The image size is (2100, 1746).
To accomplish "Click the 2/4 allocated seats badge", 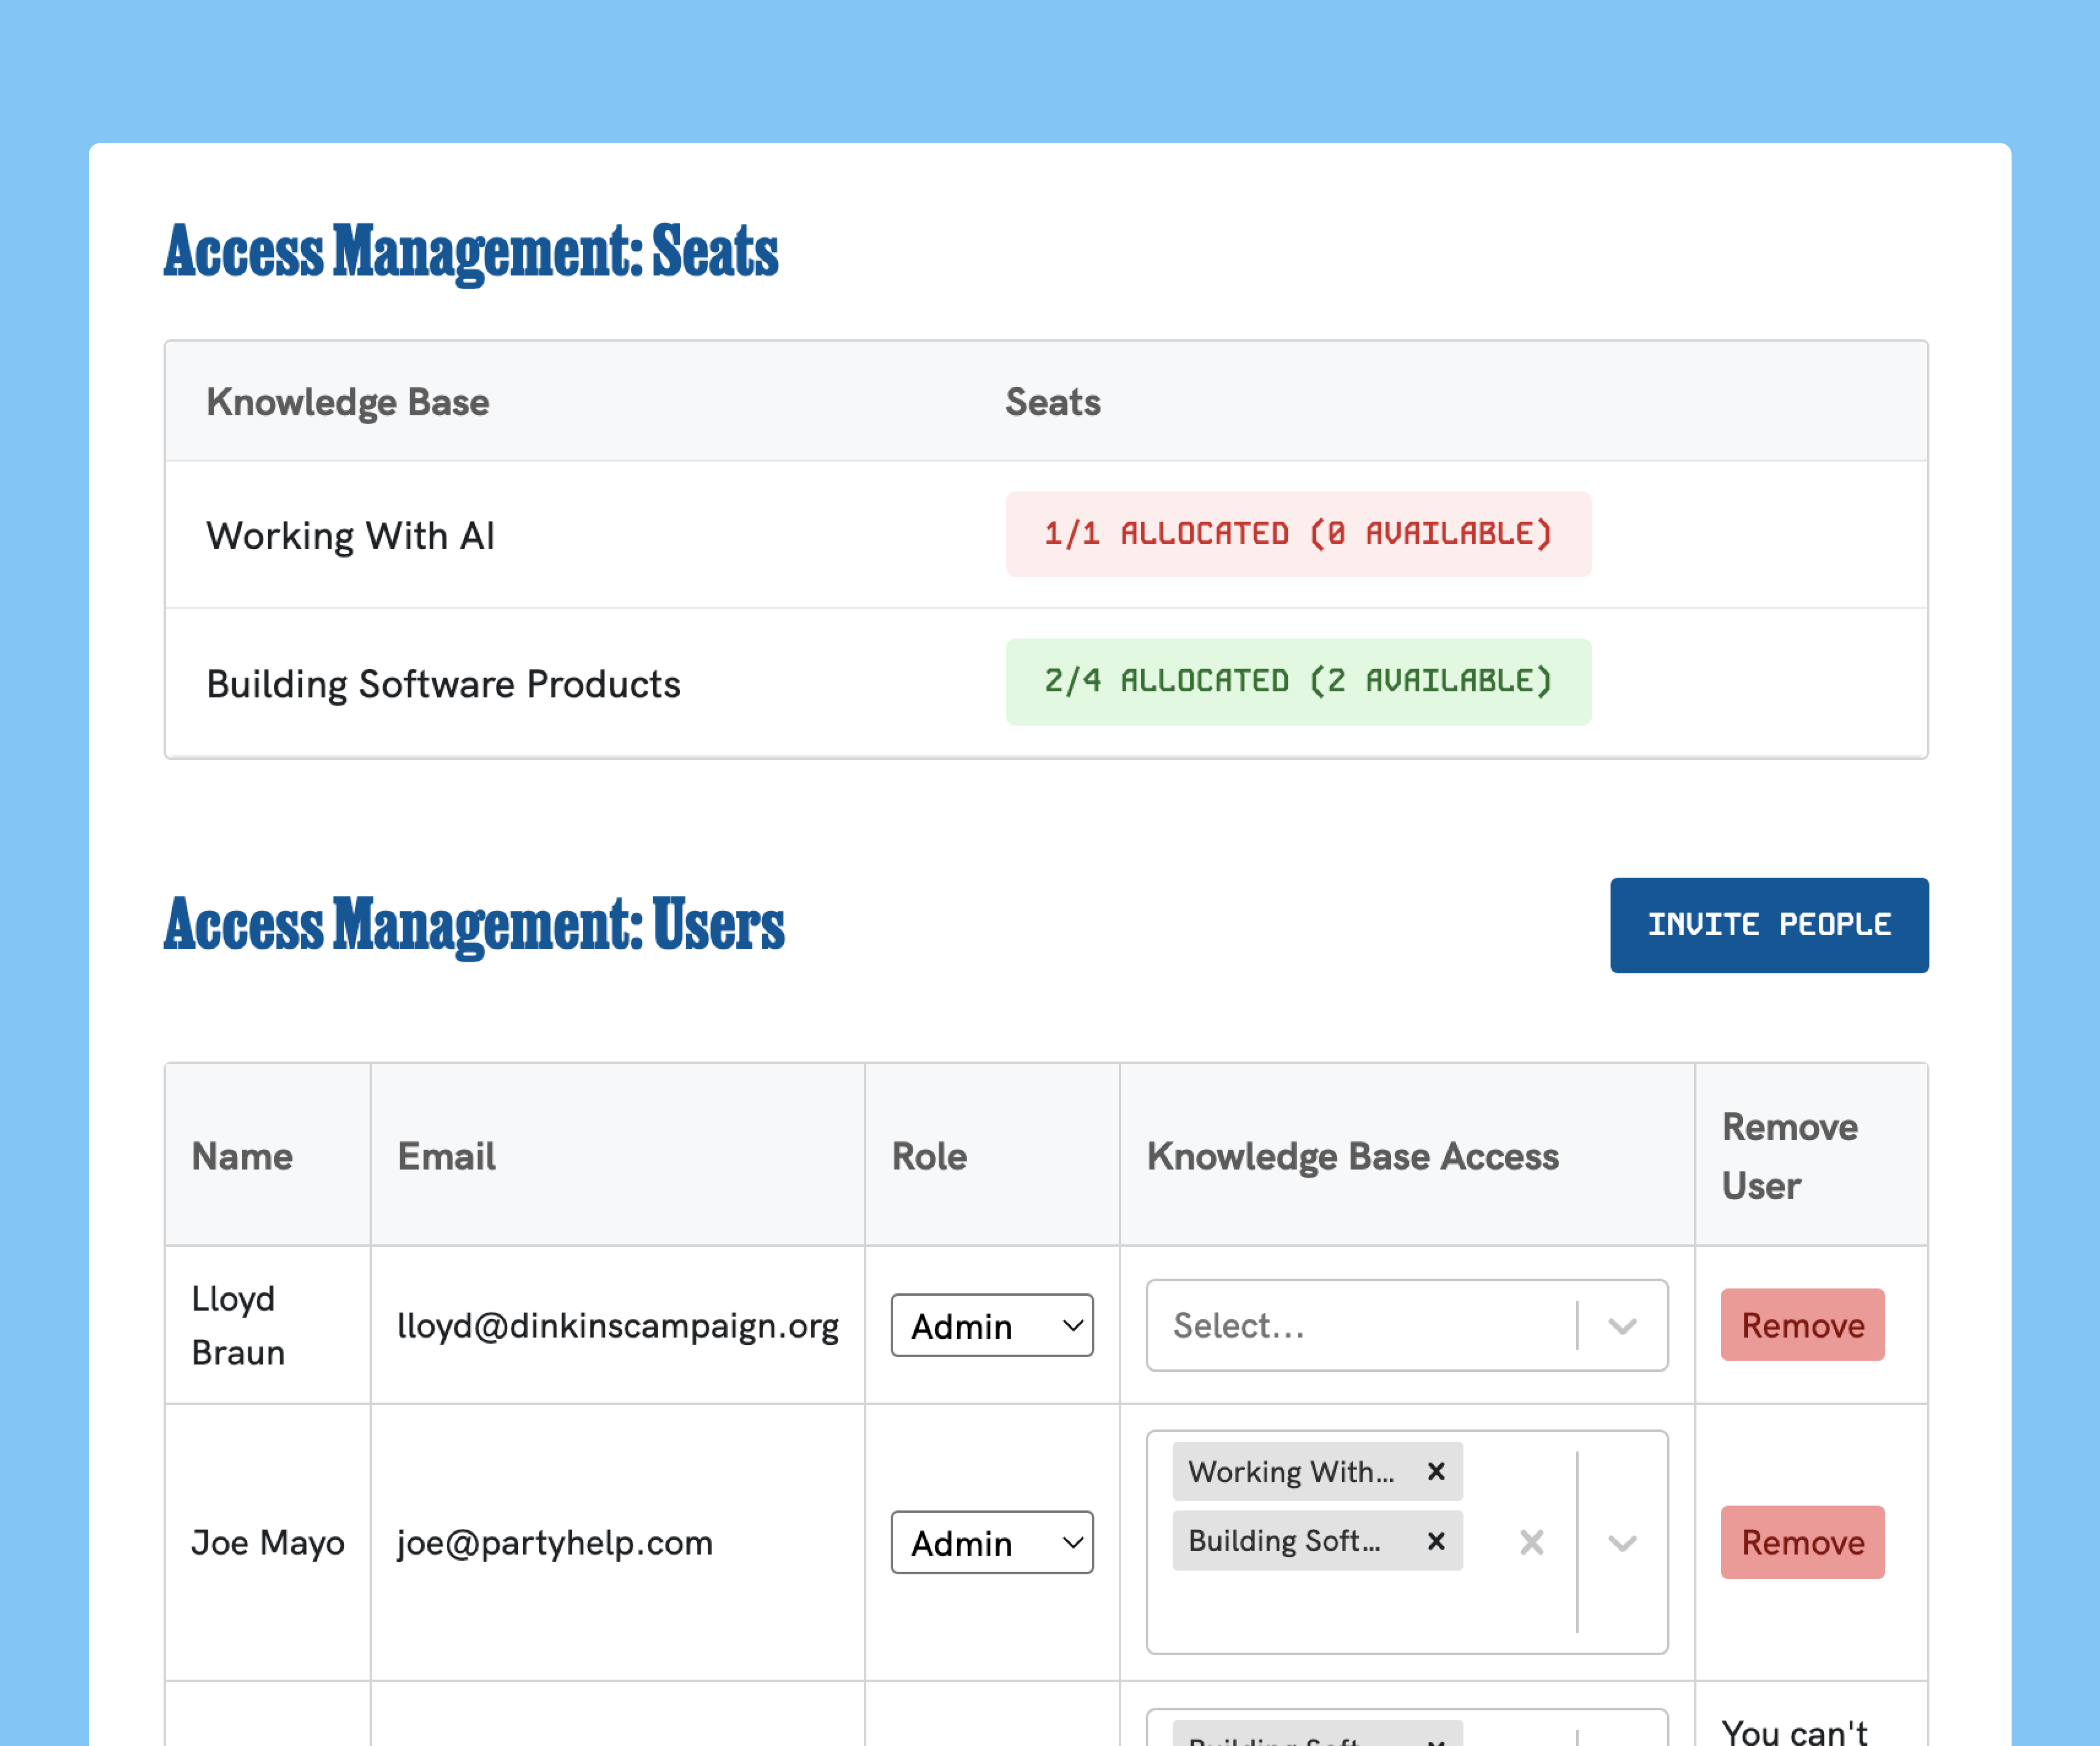I will pyautogui.click(x=1298, y=682).
